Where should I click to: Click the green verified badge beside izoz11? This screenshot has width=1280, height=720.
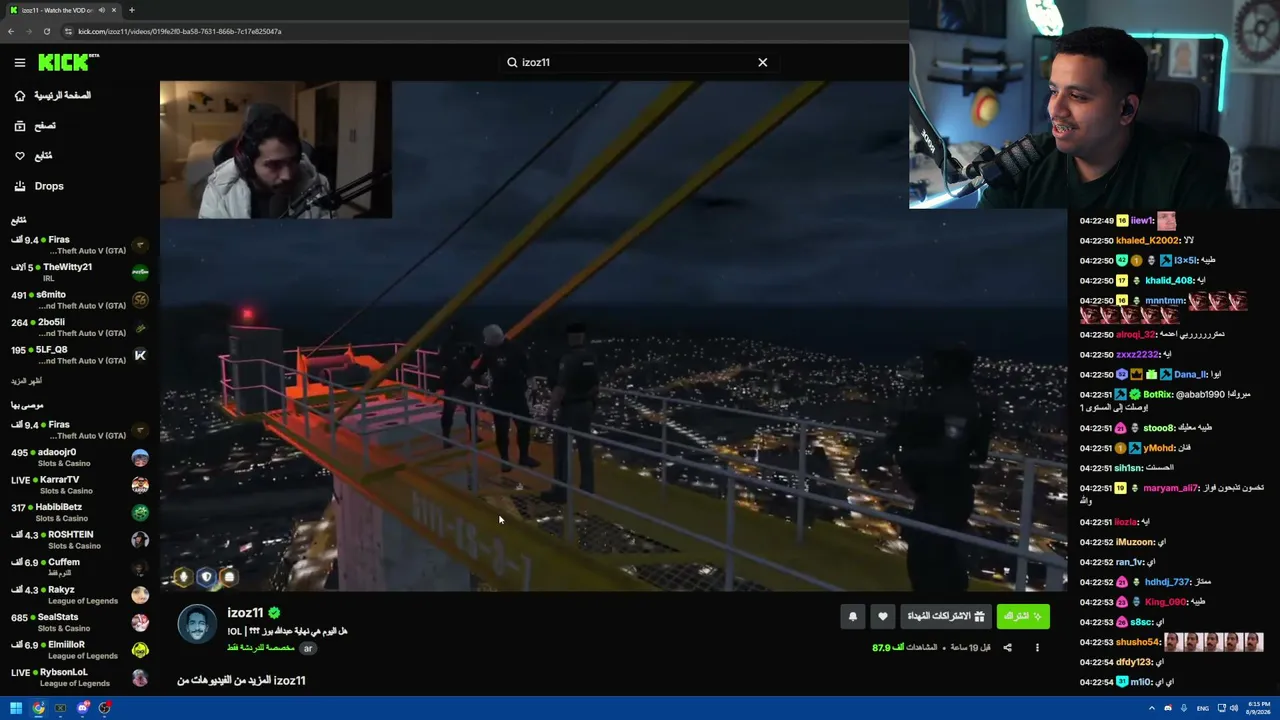pyautogui.click(x=274, y=613)
